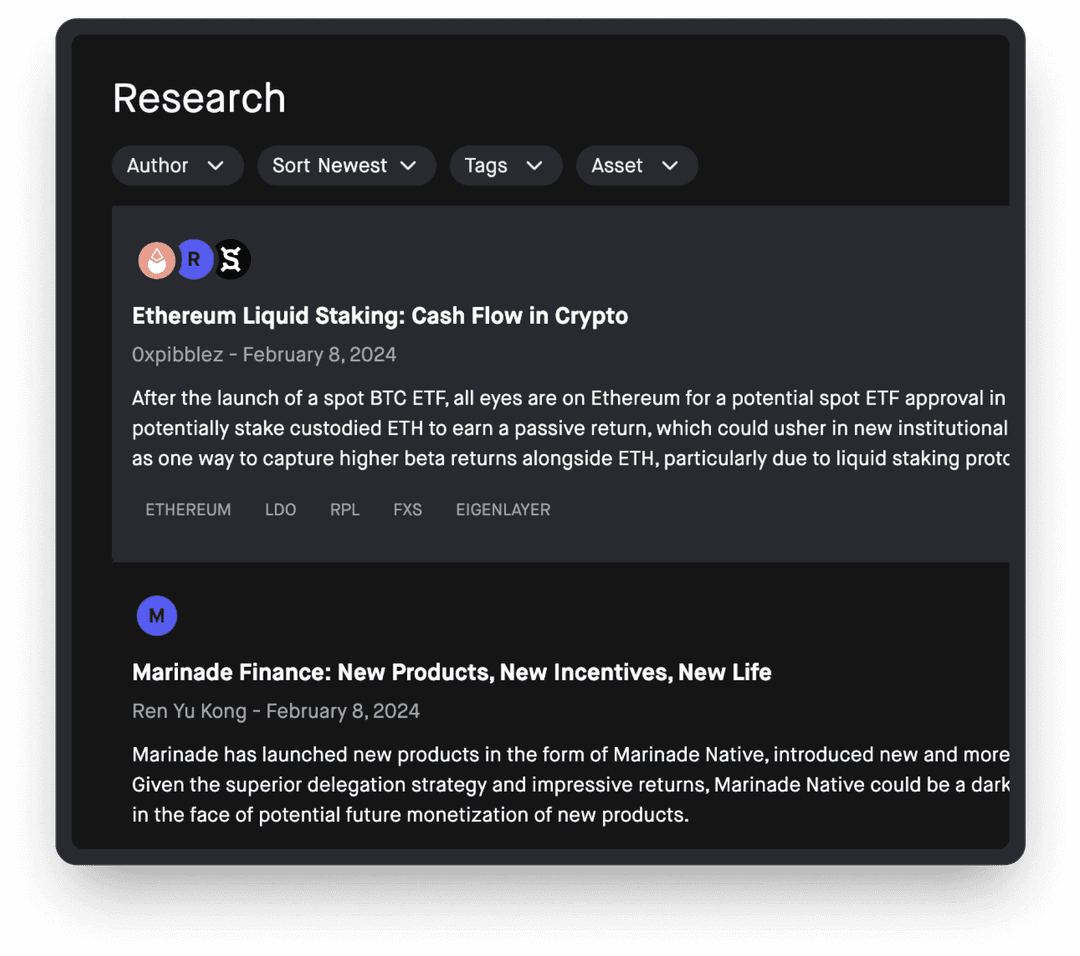Open the Ethereum Liquid Staking article
This screenshot has width=1080, height=956.
(x=380, y=315)
